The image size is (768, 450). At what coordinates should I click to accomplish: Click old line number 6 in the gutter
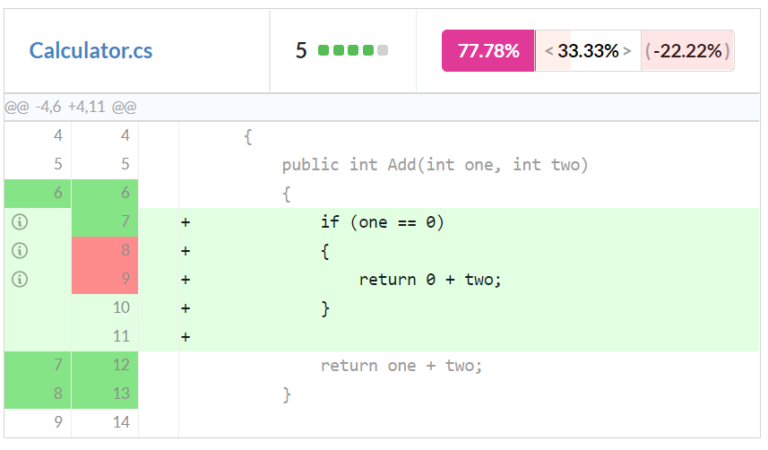57,194
